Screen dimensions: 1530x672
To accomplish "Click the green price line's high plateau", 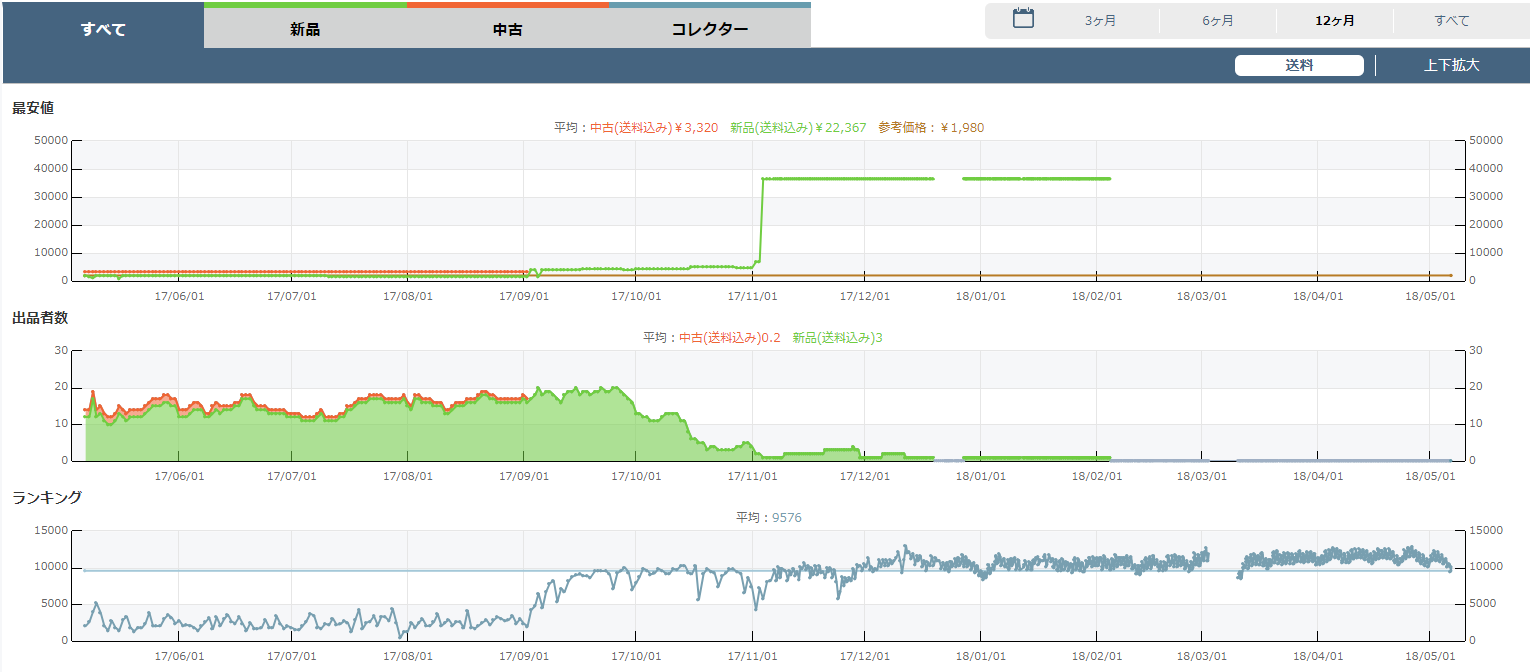I will pos(850,179).
